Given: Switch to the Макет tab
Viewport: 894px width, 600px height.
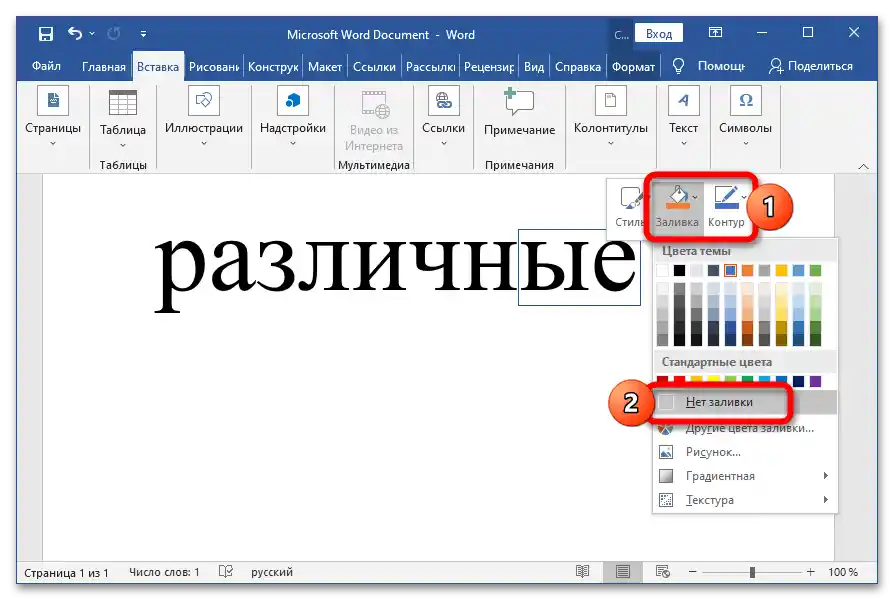Looking at the screenshot, I should (x=325, y=67).
